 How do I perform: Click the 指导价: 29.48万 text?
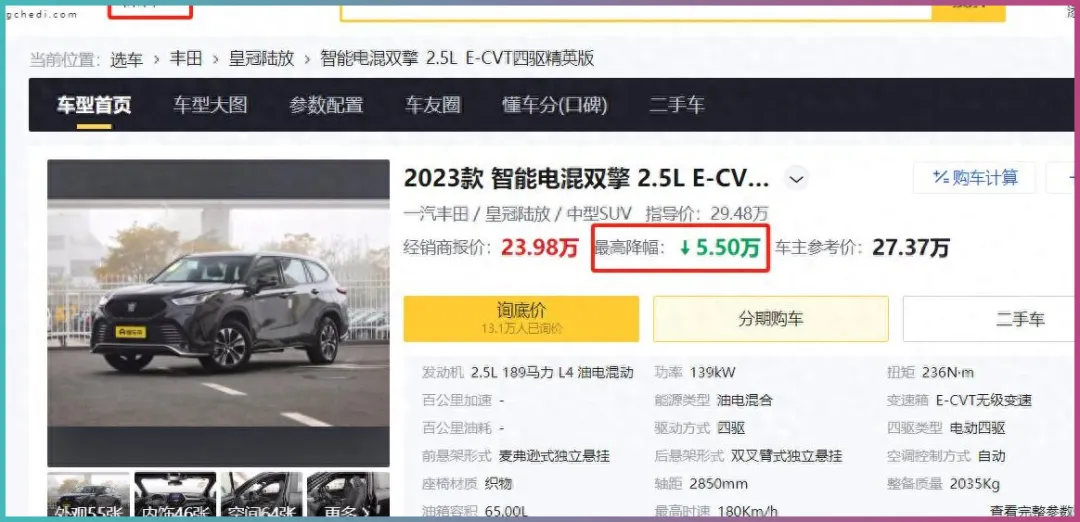click(707, 214)
